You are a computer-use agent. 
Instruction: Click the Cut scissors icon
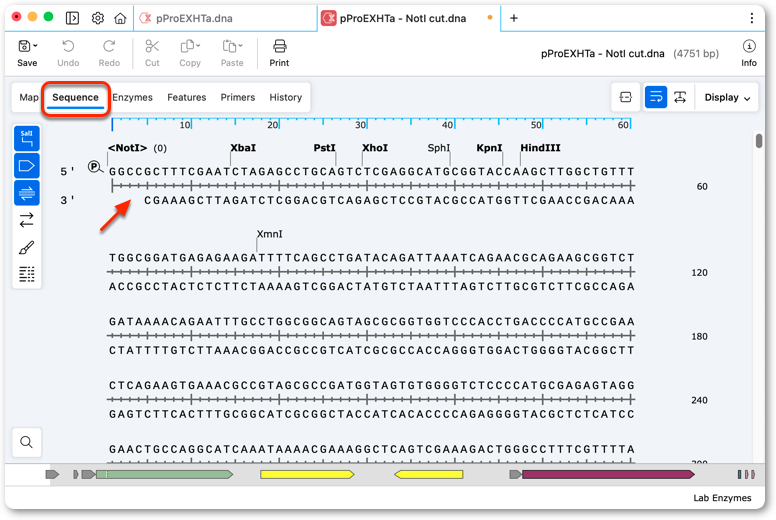click(x=152, y=47)
